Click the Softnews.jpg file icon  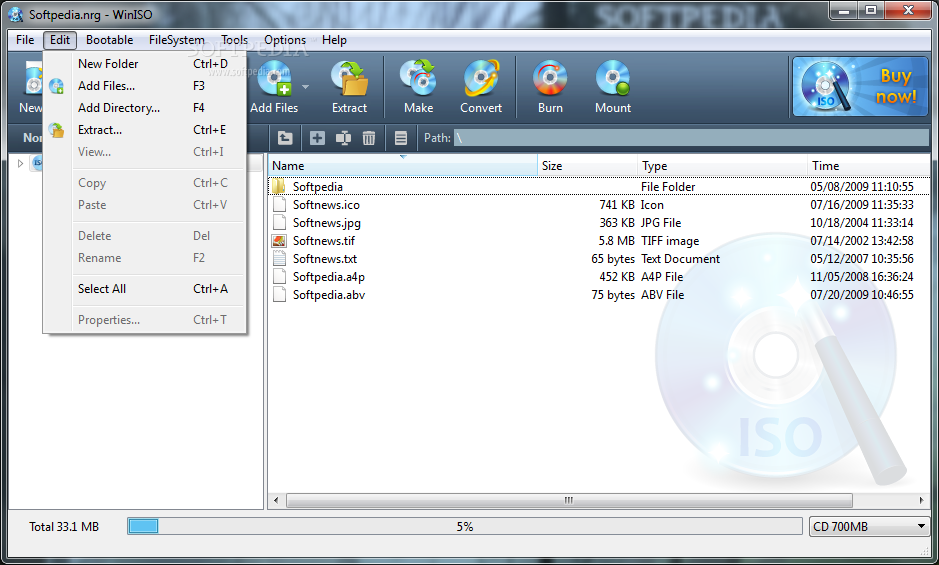279,223
